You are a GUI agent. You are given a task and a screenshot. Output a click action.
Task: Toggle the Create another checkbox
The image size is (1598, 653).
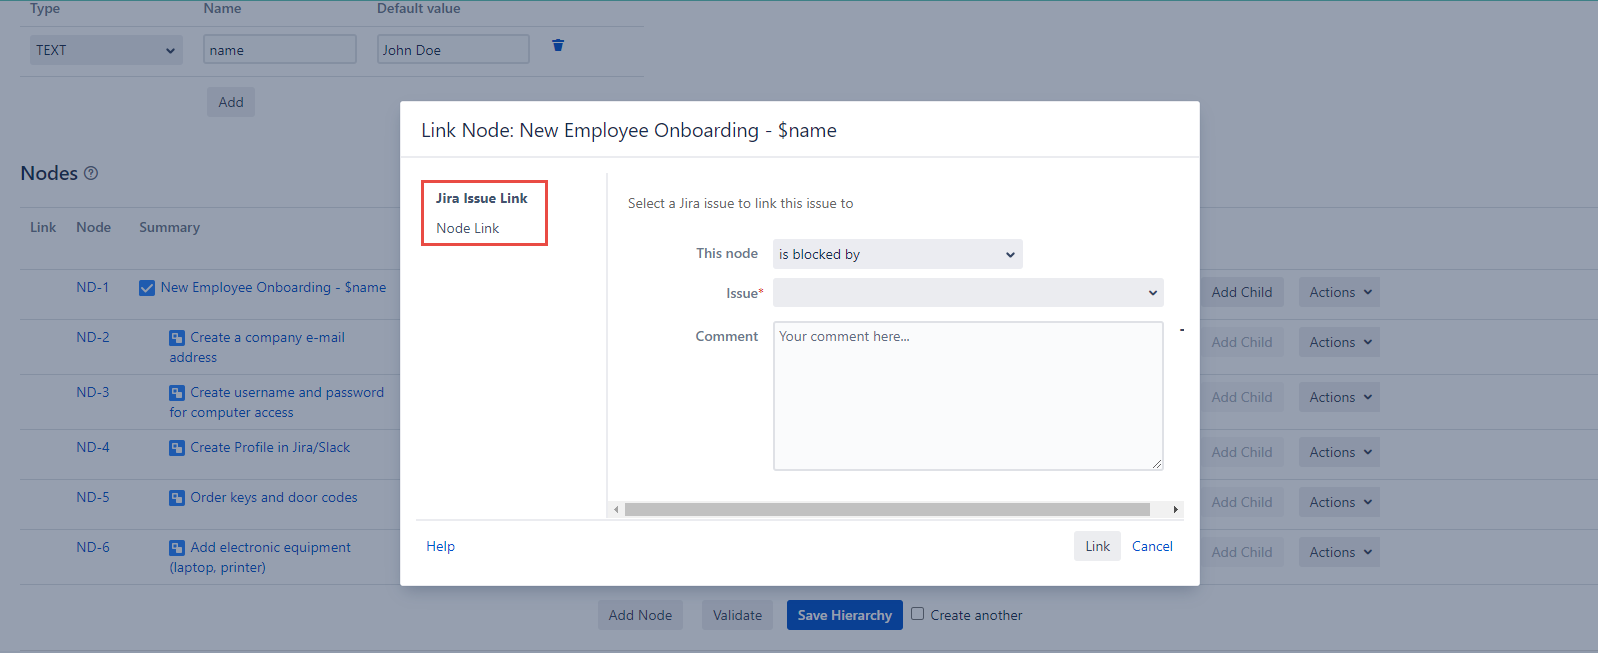tap(917, 614)
